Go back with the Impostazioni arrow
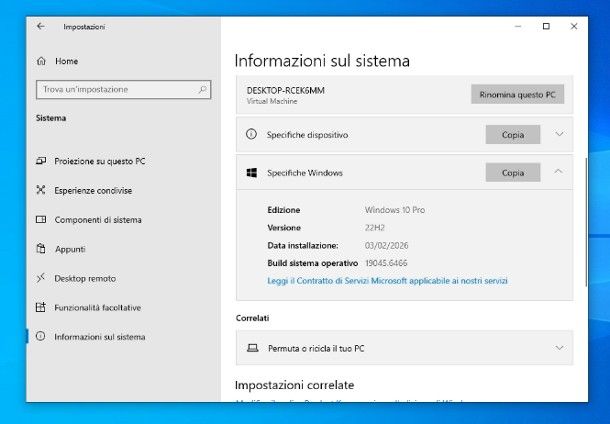This screenshot has height=424, width=610. [x=40, y=26]
